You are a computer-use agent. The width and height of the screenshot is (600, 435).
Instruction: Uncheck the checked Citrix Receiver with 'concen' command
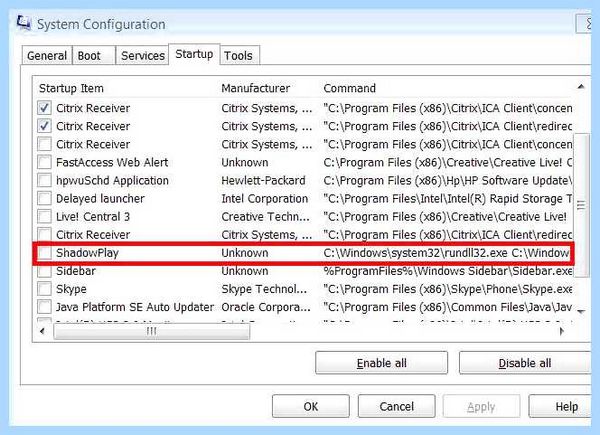(44, 108)
